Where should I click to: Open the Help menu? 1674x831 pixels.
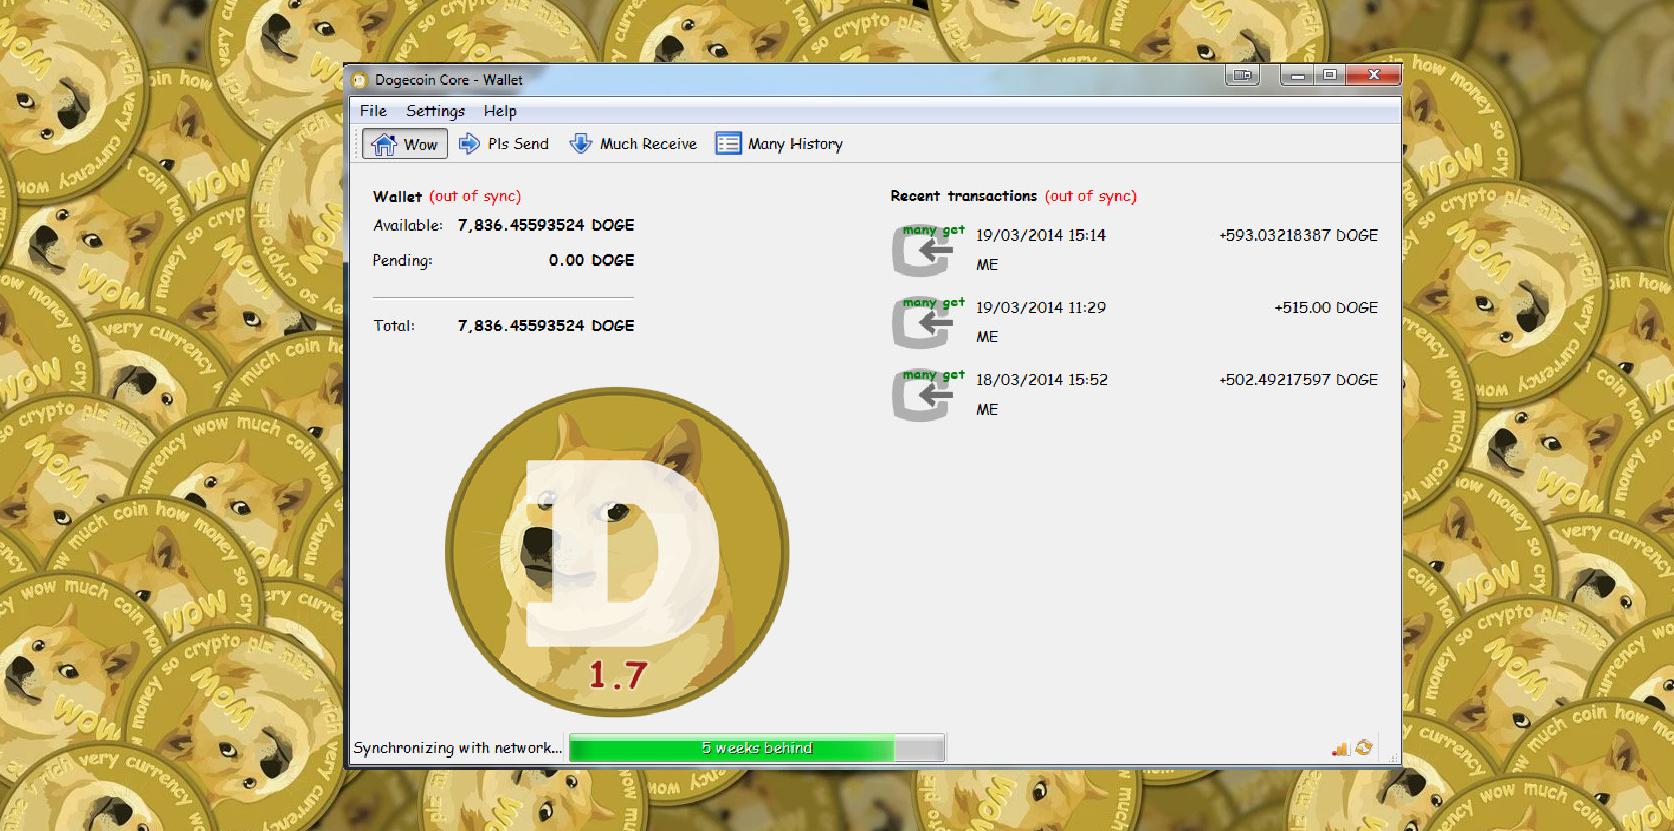(500, 111)
